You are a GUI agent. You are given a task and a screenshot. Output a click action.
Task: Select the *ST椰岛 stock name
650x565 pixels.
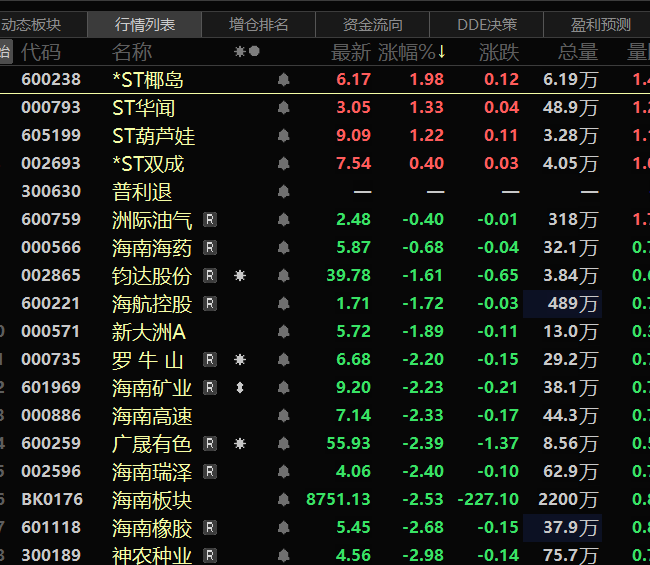[148, 80]
